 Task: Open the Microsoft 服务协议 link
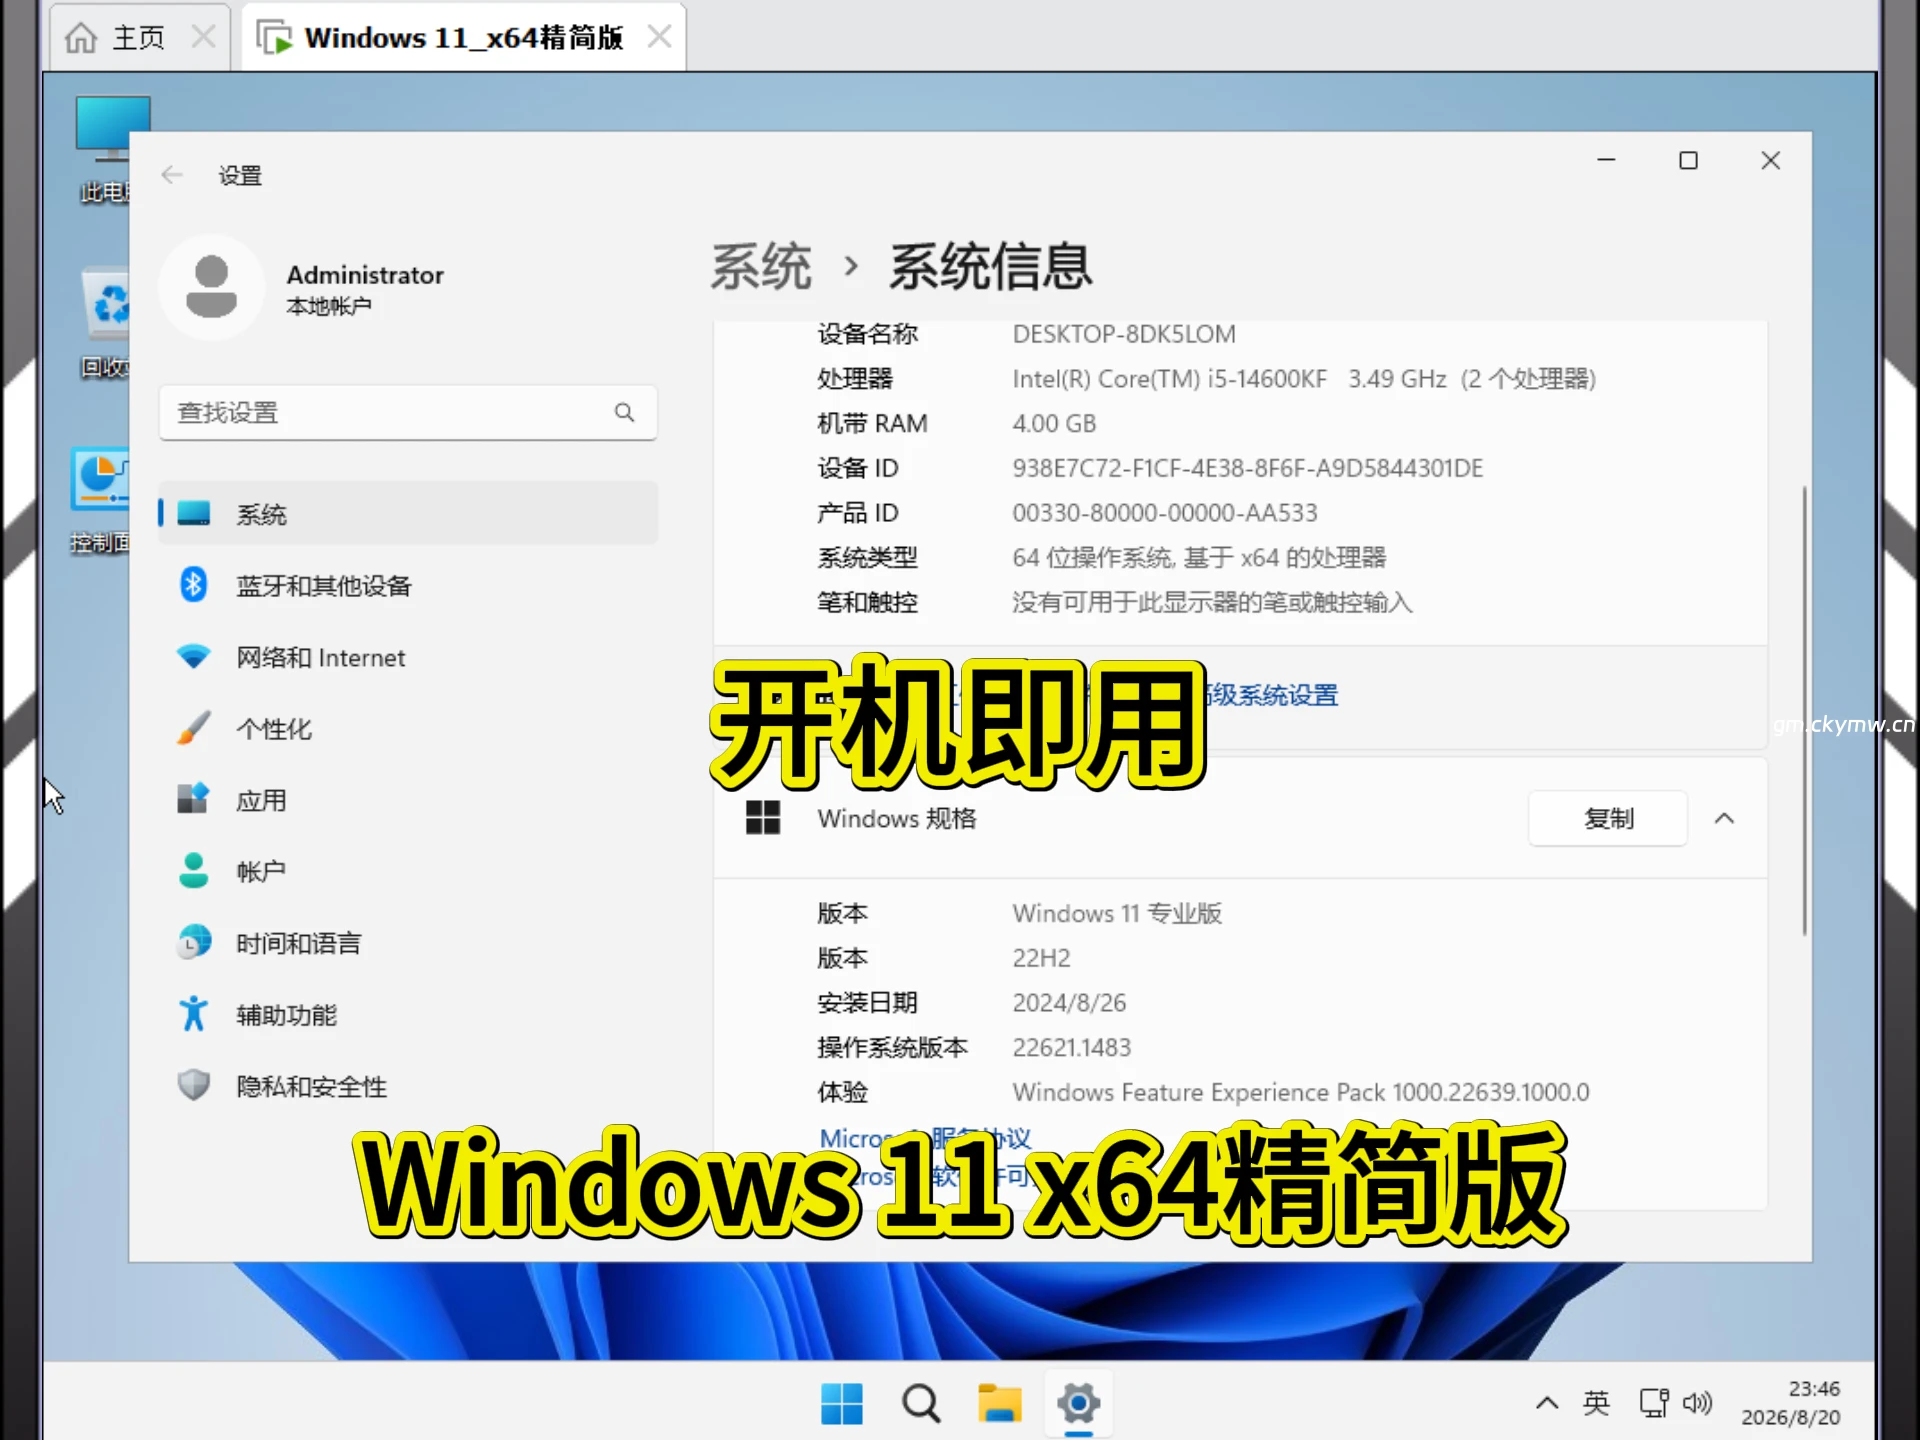[925, 1138]
